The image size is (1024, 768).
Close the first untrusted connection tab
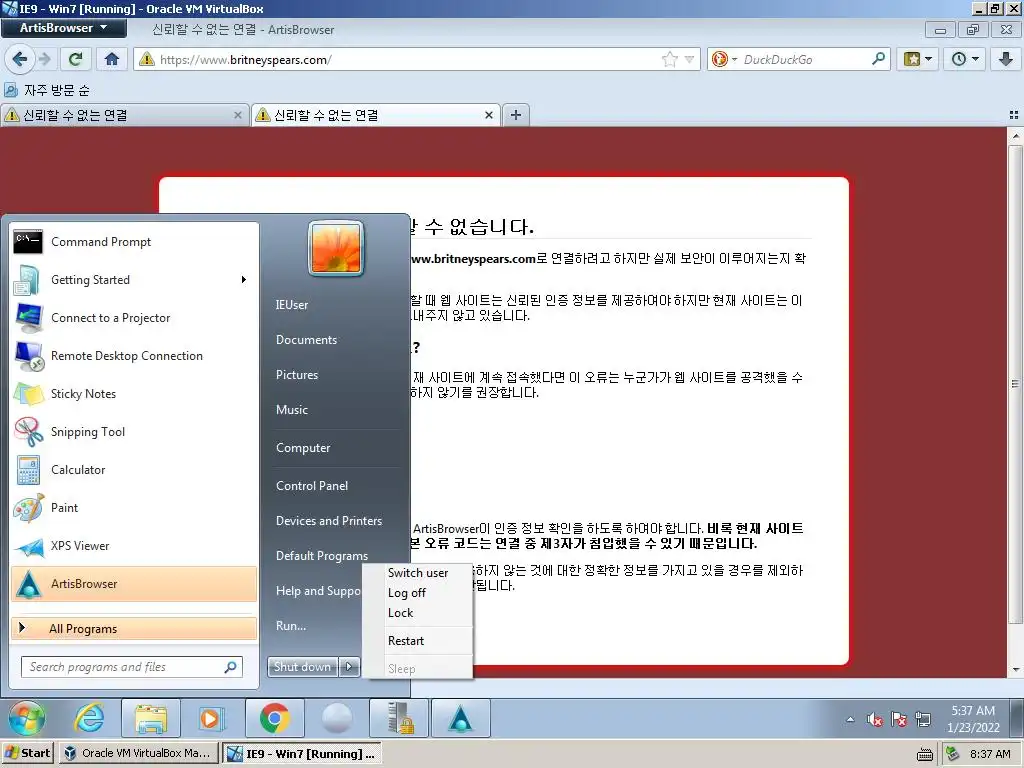pyautogui.click(x=238, y=115)
